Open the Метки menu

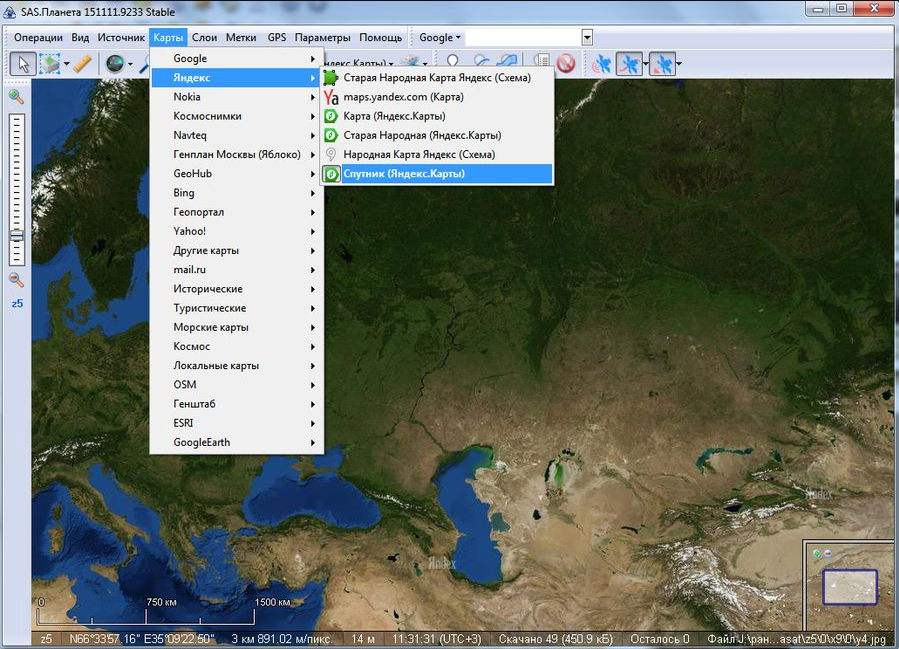pos(241,37)
